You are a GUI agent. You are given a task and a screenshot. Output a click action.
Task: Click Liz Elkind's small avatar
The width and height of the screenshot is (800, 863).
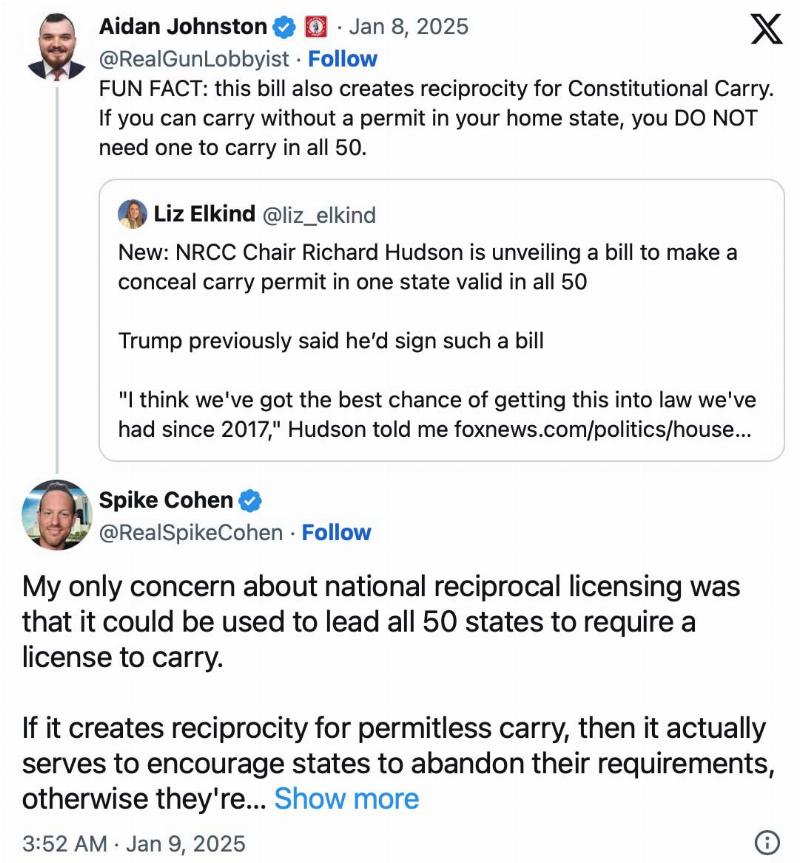point(132,214)
